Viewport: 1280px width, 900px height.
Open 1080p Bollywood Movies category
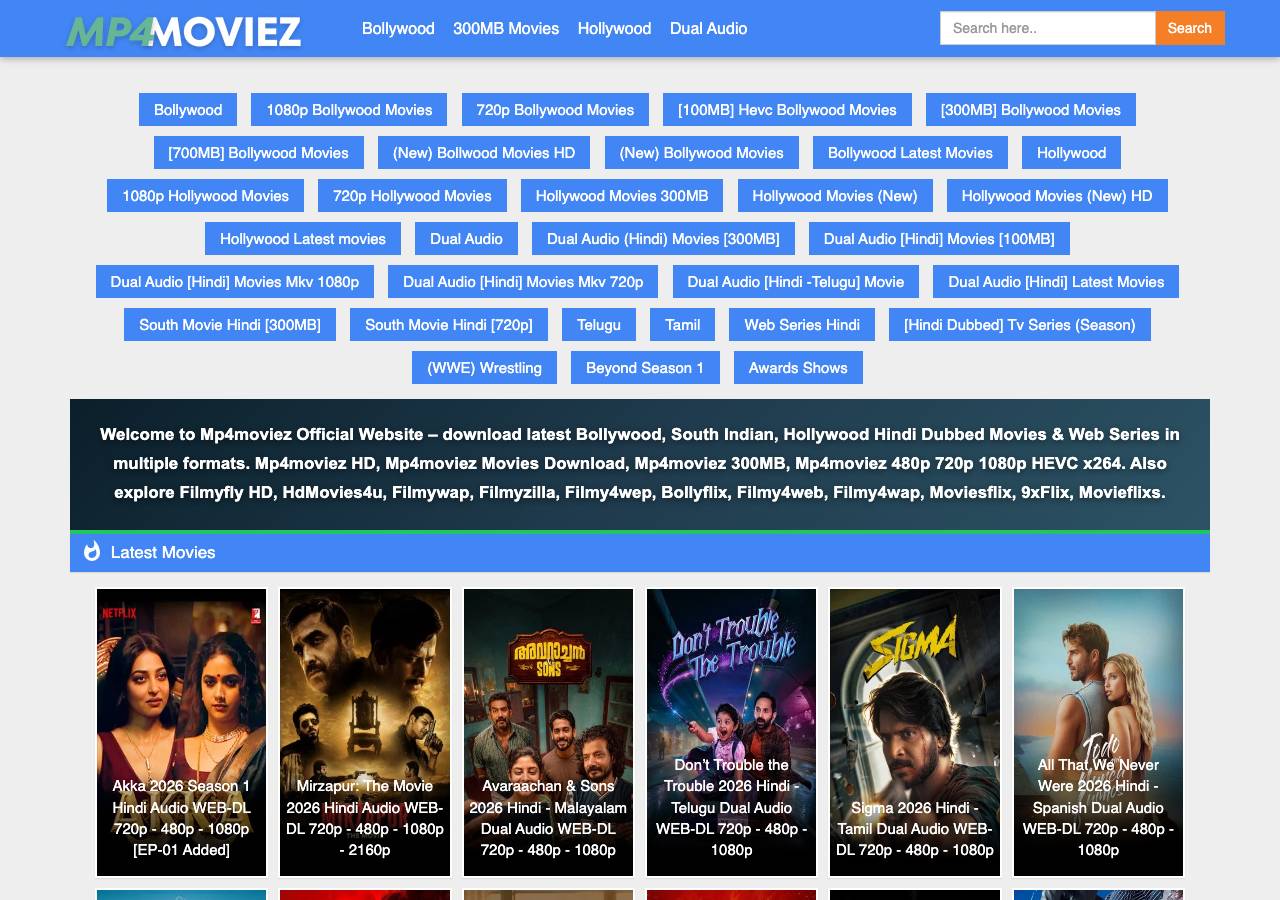pyautogui.click(x=349, y=109)
